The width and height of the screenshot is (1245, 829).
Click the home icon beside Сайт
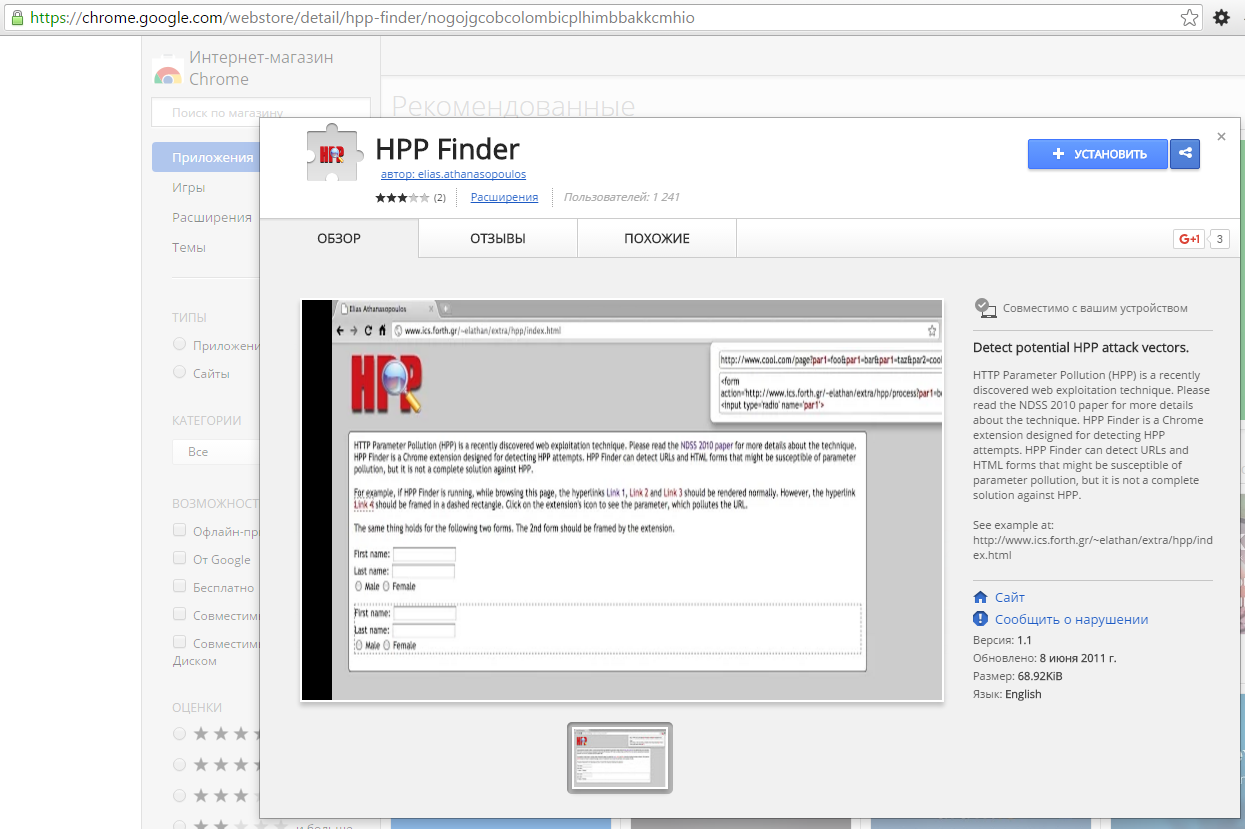[980, 597]
